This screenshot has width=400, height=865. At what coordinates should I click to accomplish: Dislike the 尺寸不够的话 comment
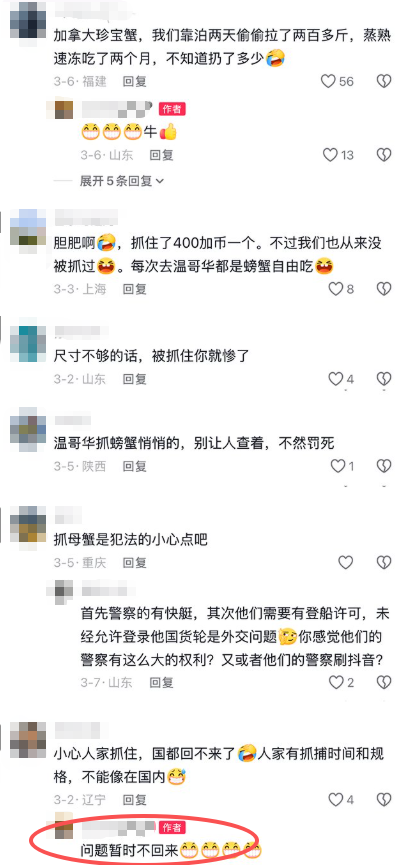(383, 379)
